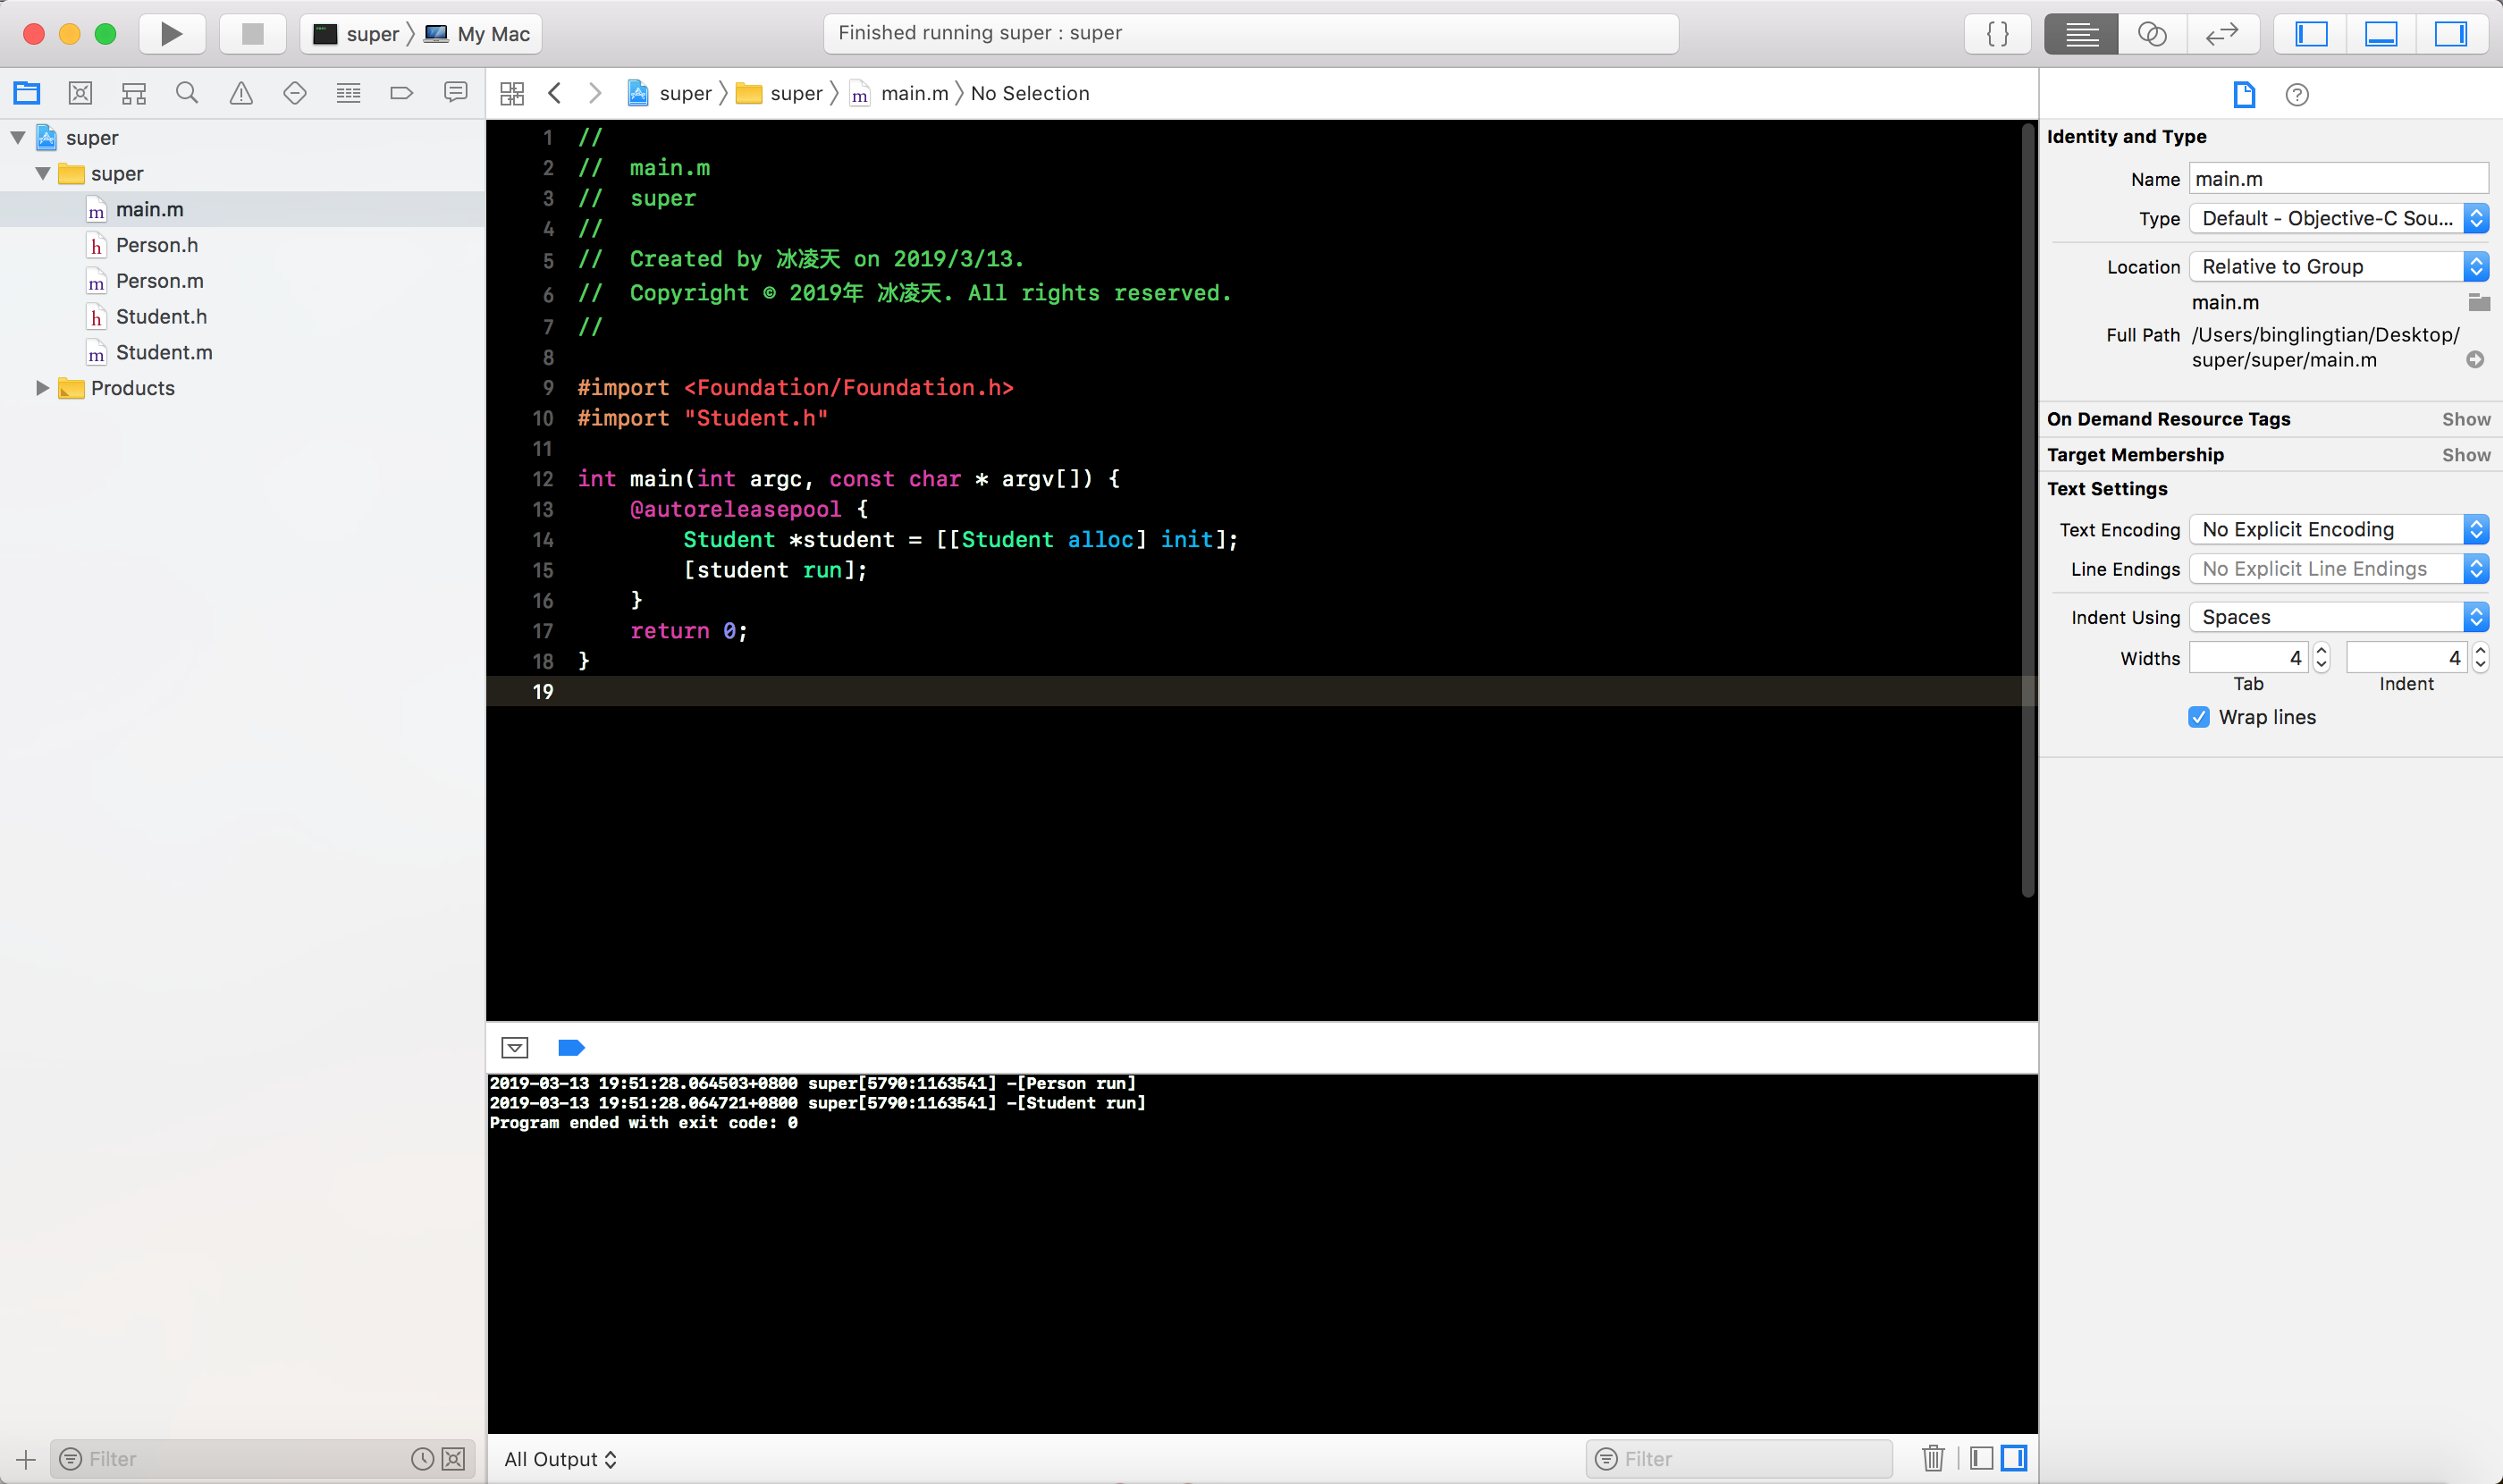Hide the navigator pane toggle
2503x1484 pixels.
coord(2311,34)
